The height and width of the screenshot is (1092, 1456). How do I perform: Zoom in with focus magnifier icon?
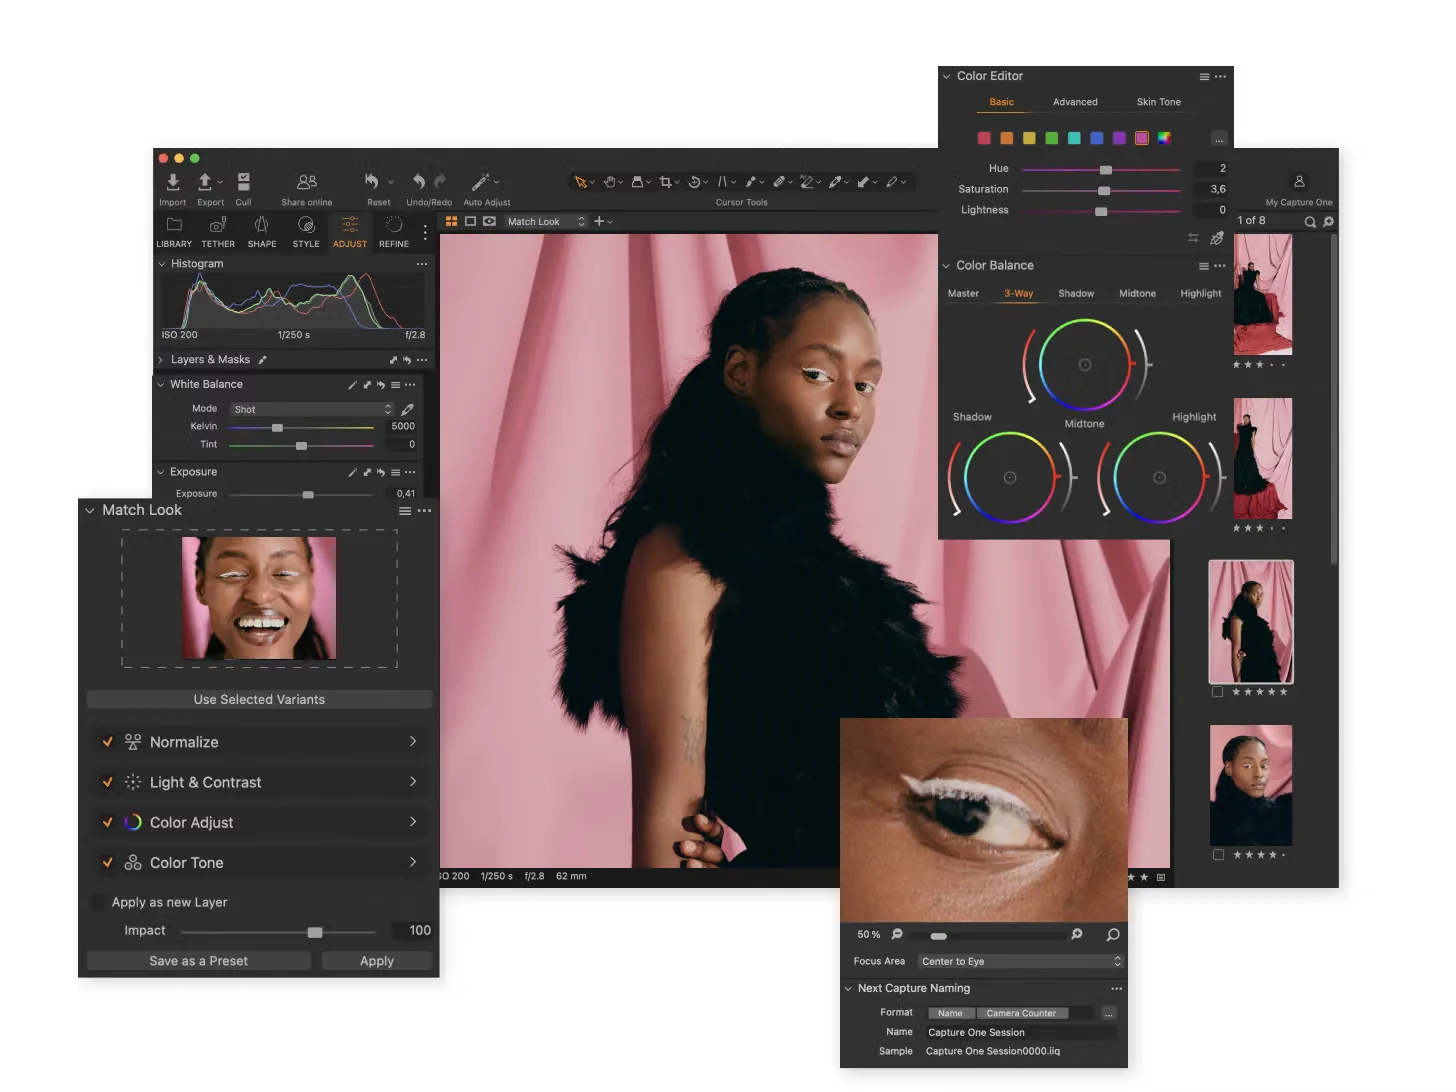click(1077, 934)
